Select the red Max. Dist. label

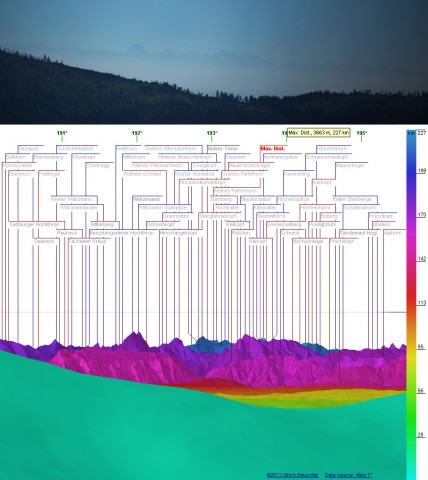pos(272,148)
